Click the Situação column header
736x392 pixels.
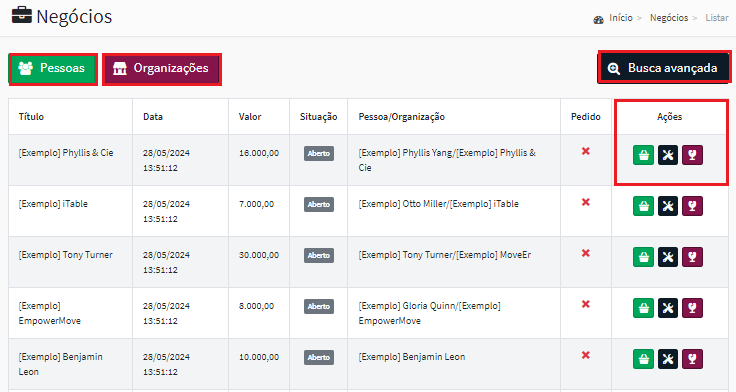click(x=318, y=117)
